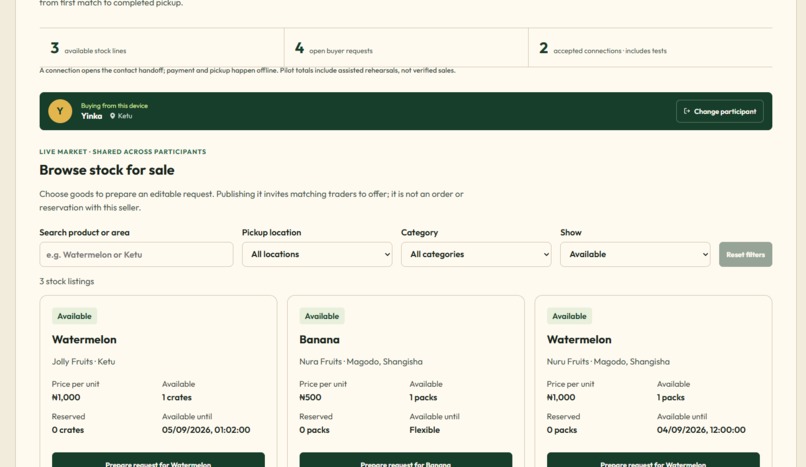Click the 'Browse stock for sale' heading
Viewport: 806px width, 467px height.
click(x=107, y=170)
